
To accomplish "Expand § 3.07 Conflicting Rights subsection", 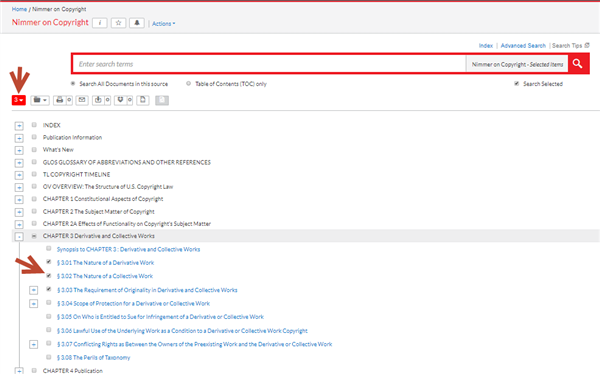I will point(34,345).
